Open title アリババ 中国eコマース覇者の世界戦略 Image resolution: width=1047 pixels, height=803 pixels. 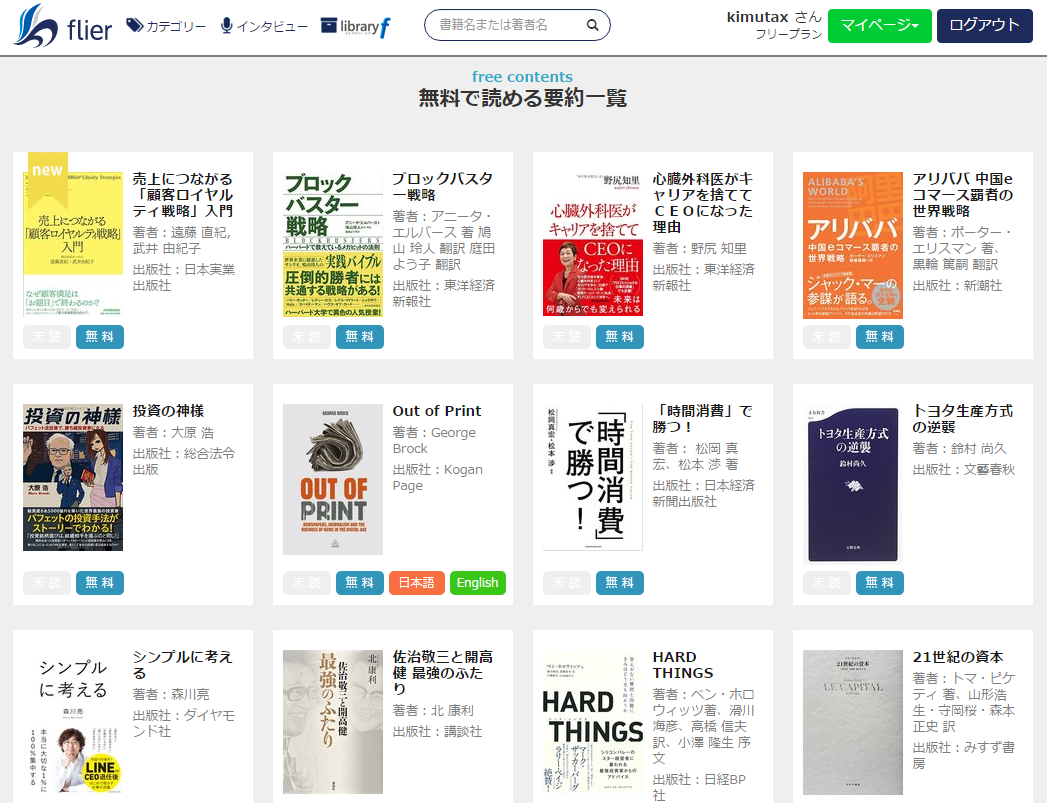tap(962, 195)
